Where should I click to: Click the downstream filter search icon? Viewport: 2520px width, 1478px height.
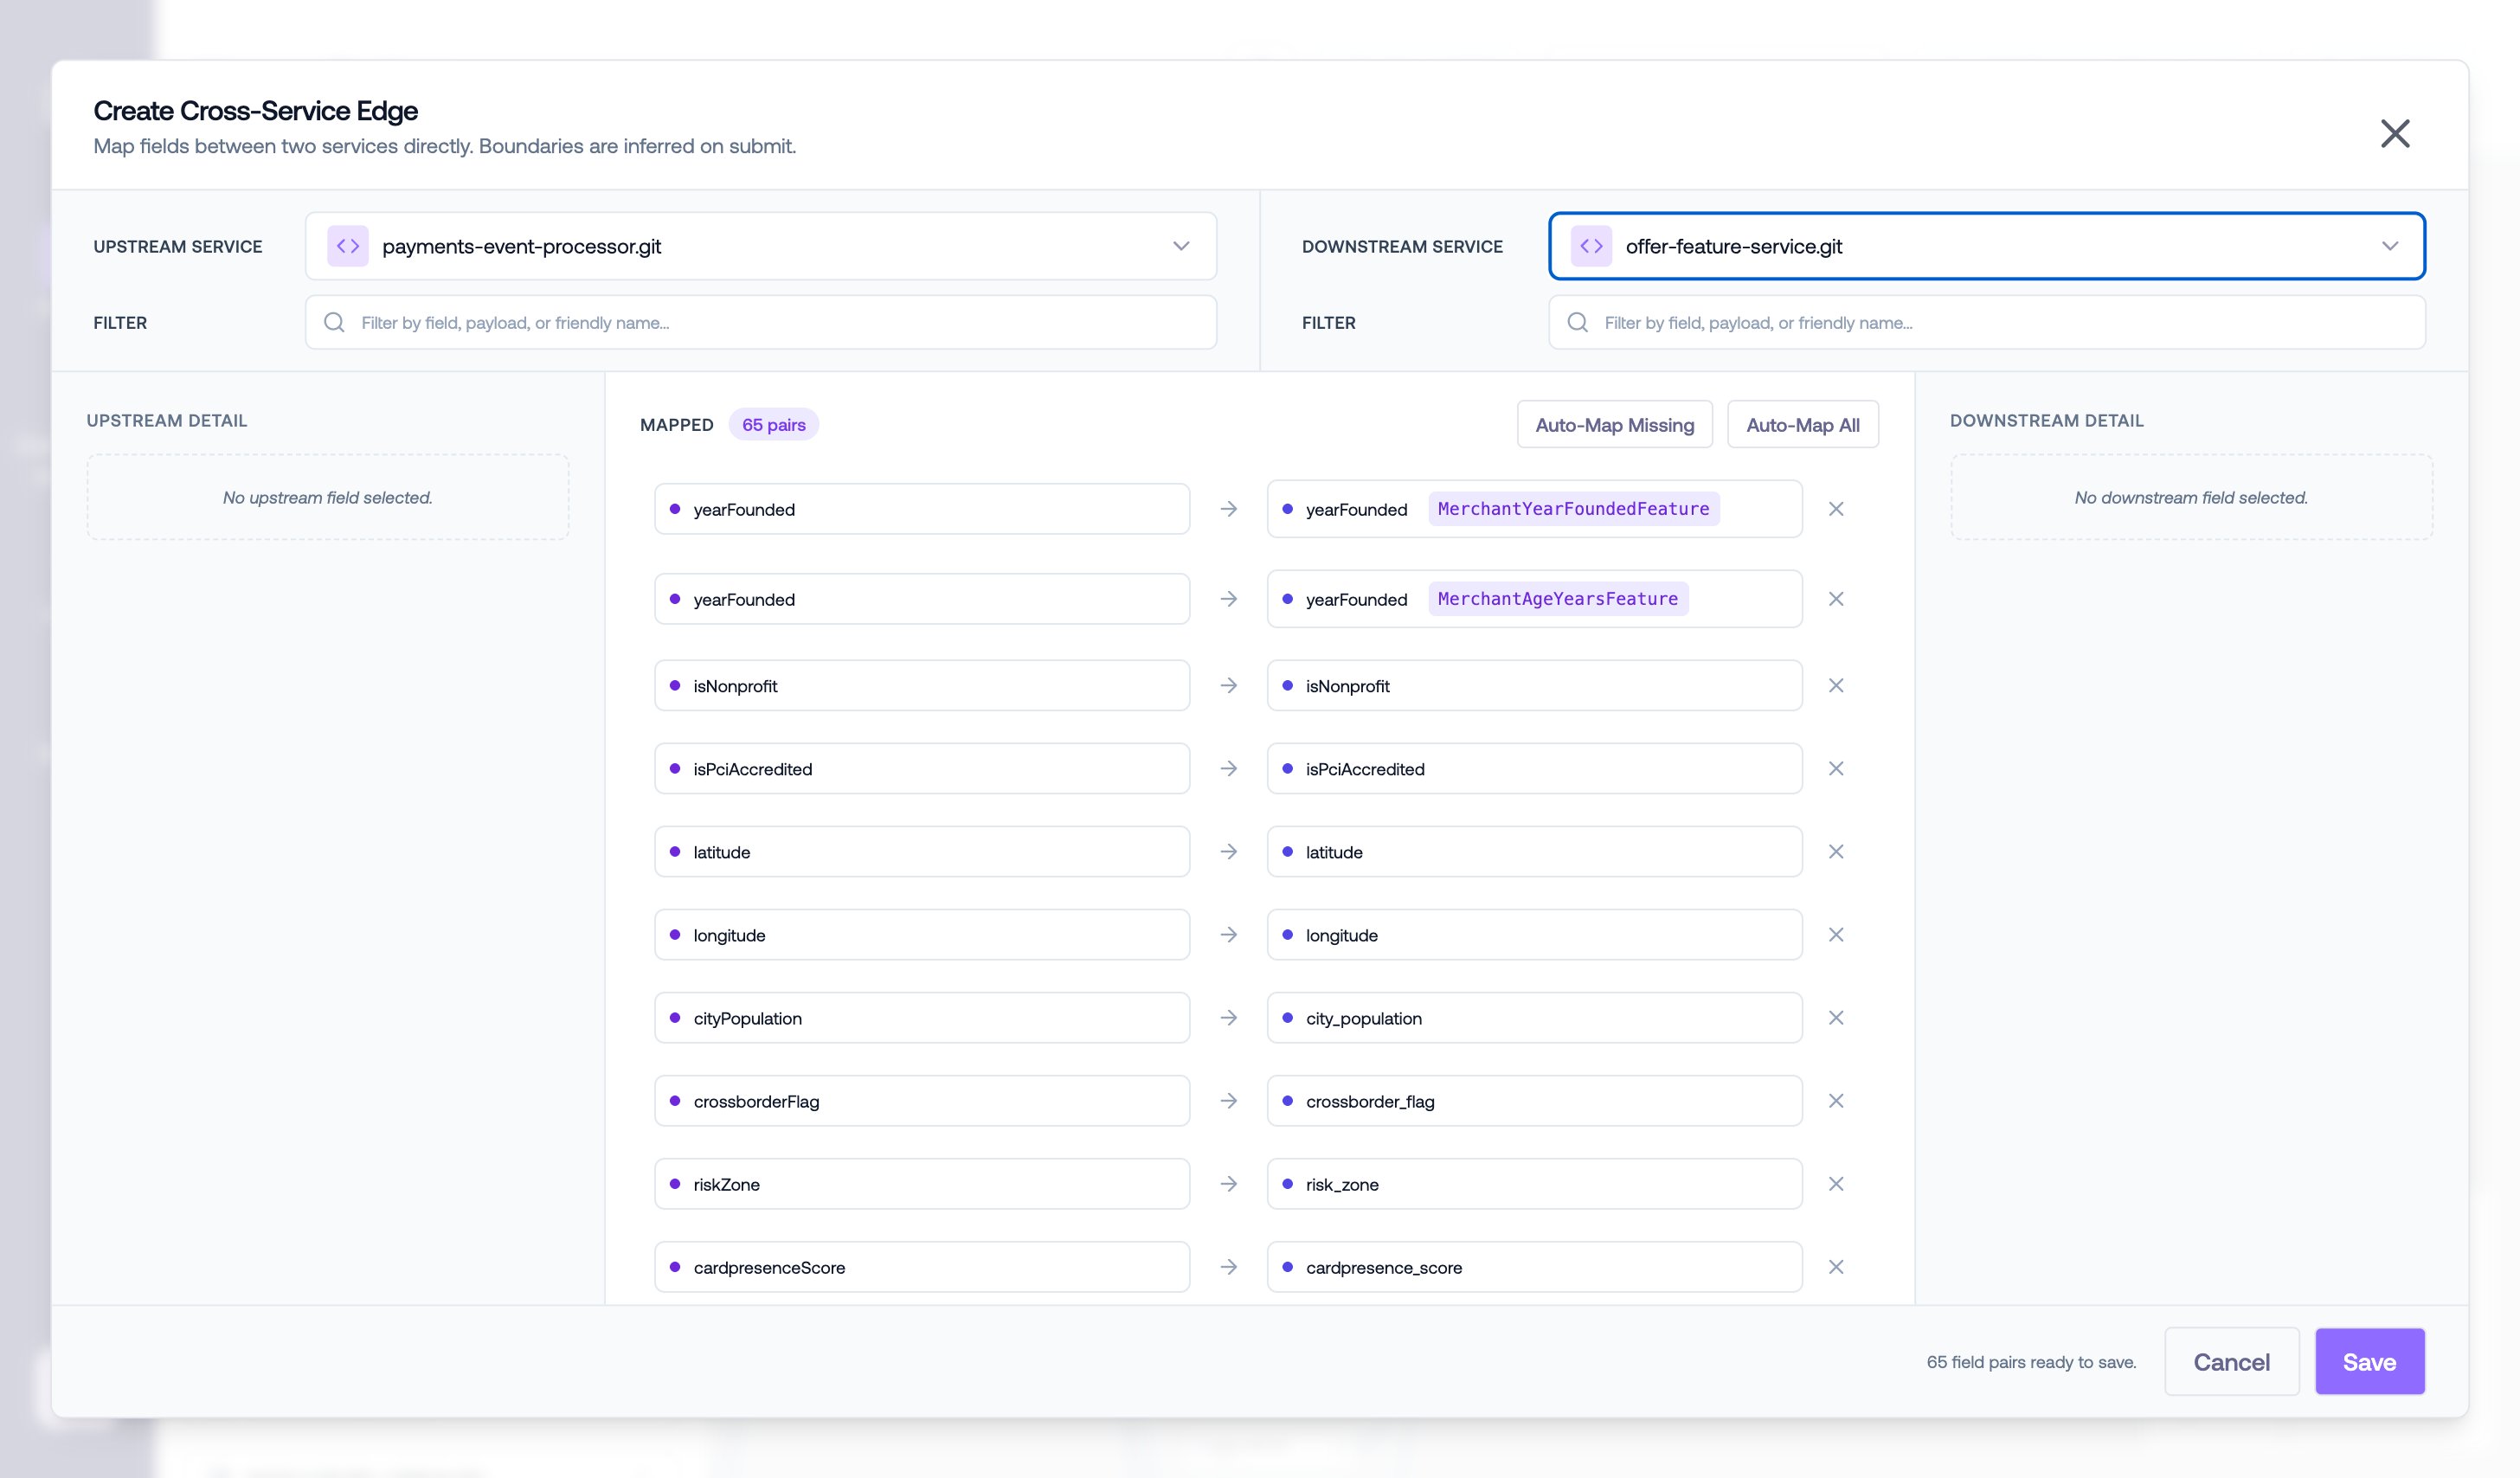pos(1577,322)
